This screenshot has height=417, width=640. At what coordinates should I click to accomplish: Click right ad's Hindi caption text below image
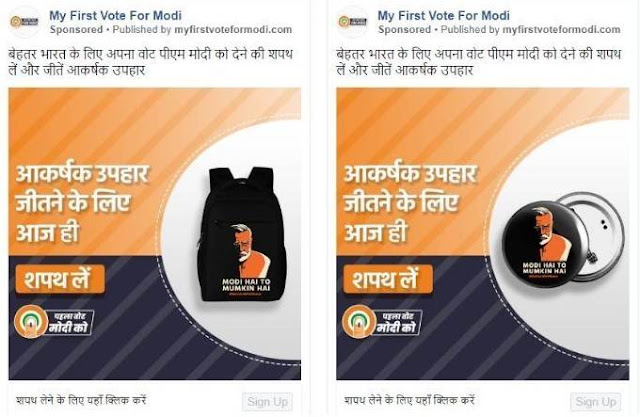tap(409, 400)
